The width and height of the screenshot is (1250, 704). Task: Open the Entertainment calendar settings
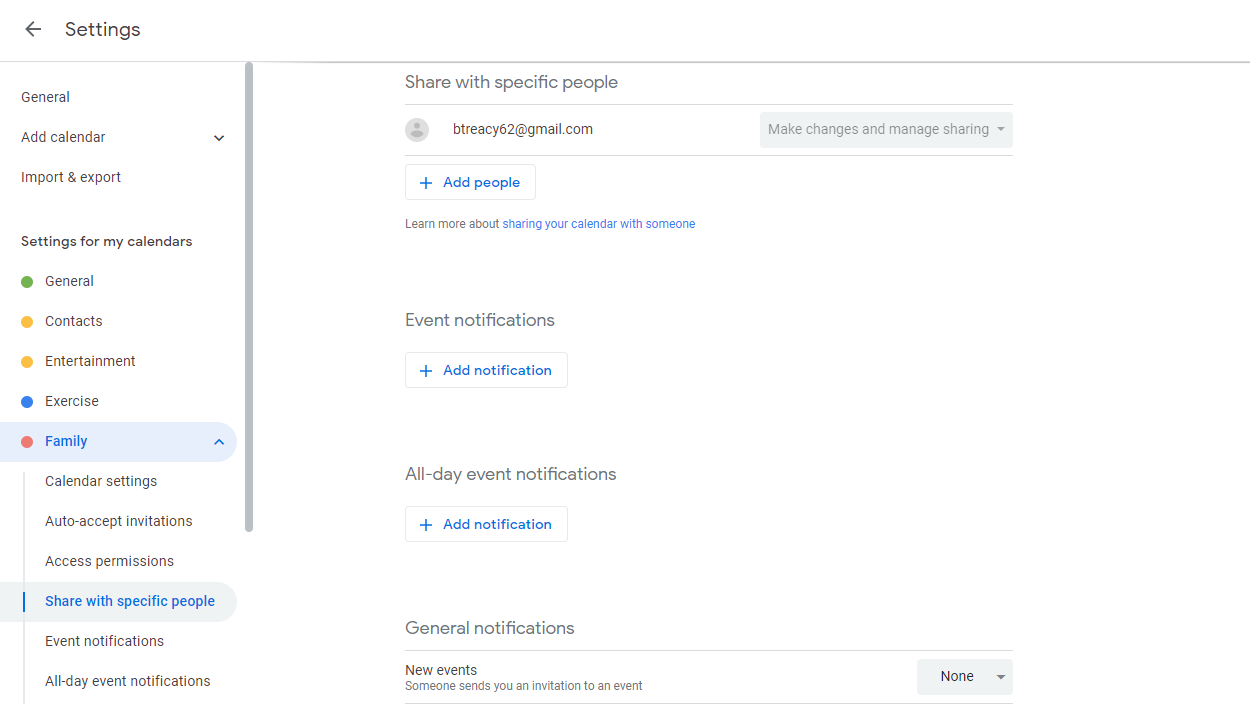(90, 361)
